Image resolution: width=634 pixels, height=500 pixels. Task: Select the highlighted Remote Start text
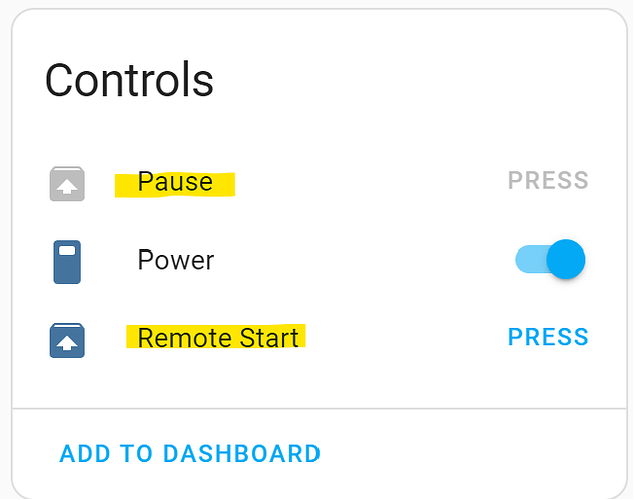click(x=217, y=338)
